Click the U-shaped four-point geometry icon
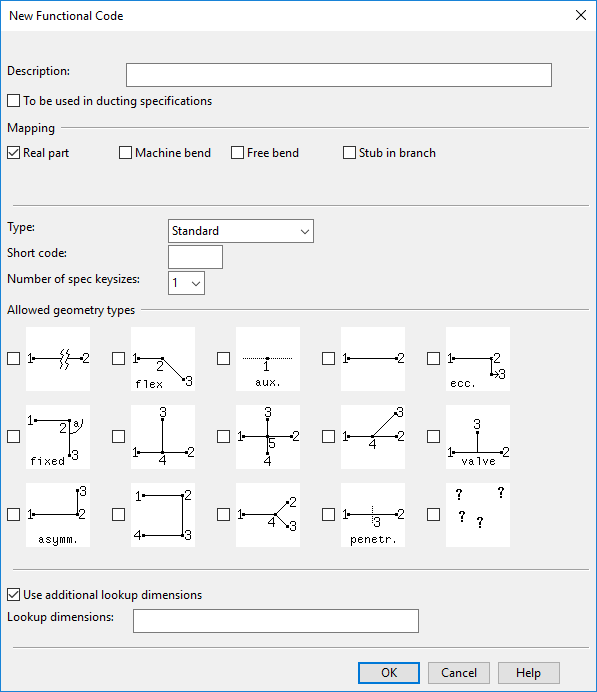This screenshot has width=597, height=692. click(163, 515)
